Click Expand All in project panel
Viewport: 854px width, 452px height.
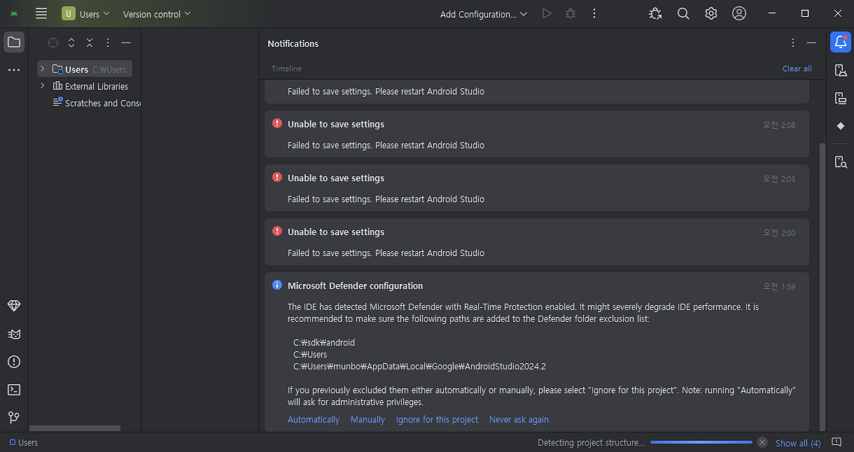(x=71, y=42)
